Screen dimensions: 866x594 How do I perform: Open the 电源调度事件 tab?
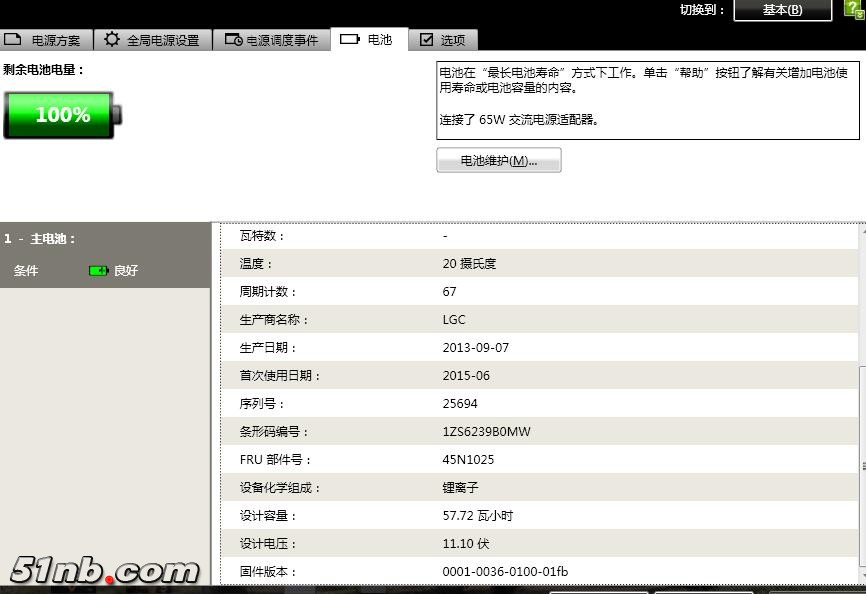272,40
